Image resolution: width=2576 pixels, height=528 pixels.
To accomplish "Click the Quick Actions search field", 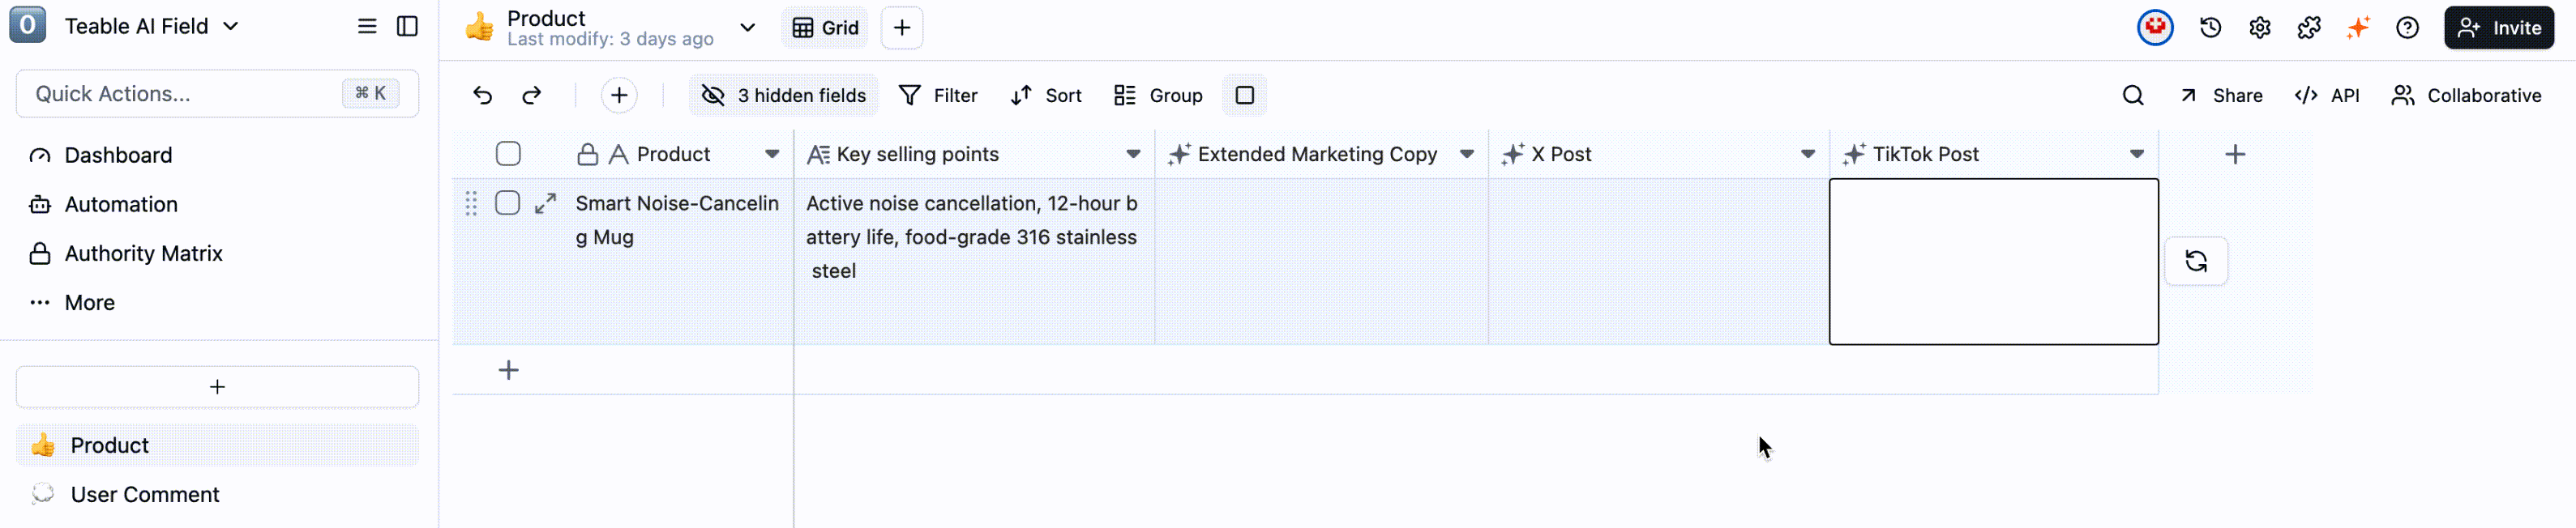I will point(218,93).
